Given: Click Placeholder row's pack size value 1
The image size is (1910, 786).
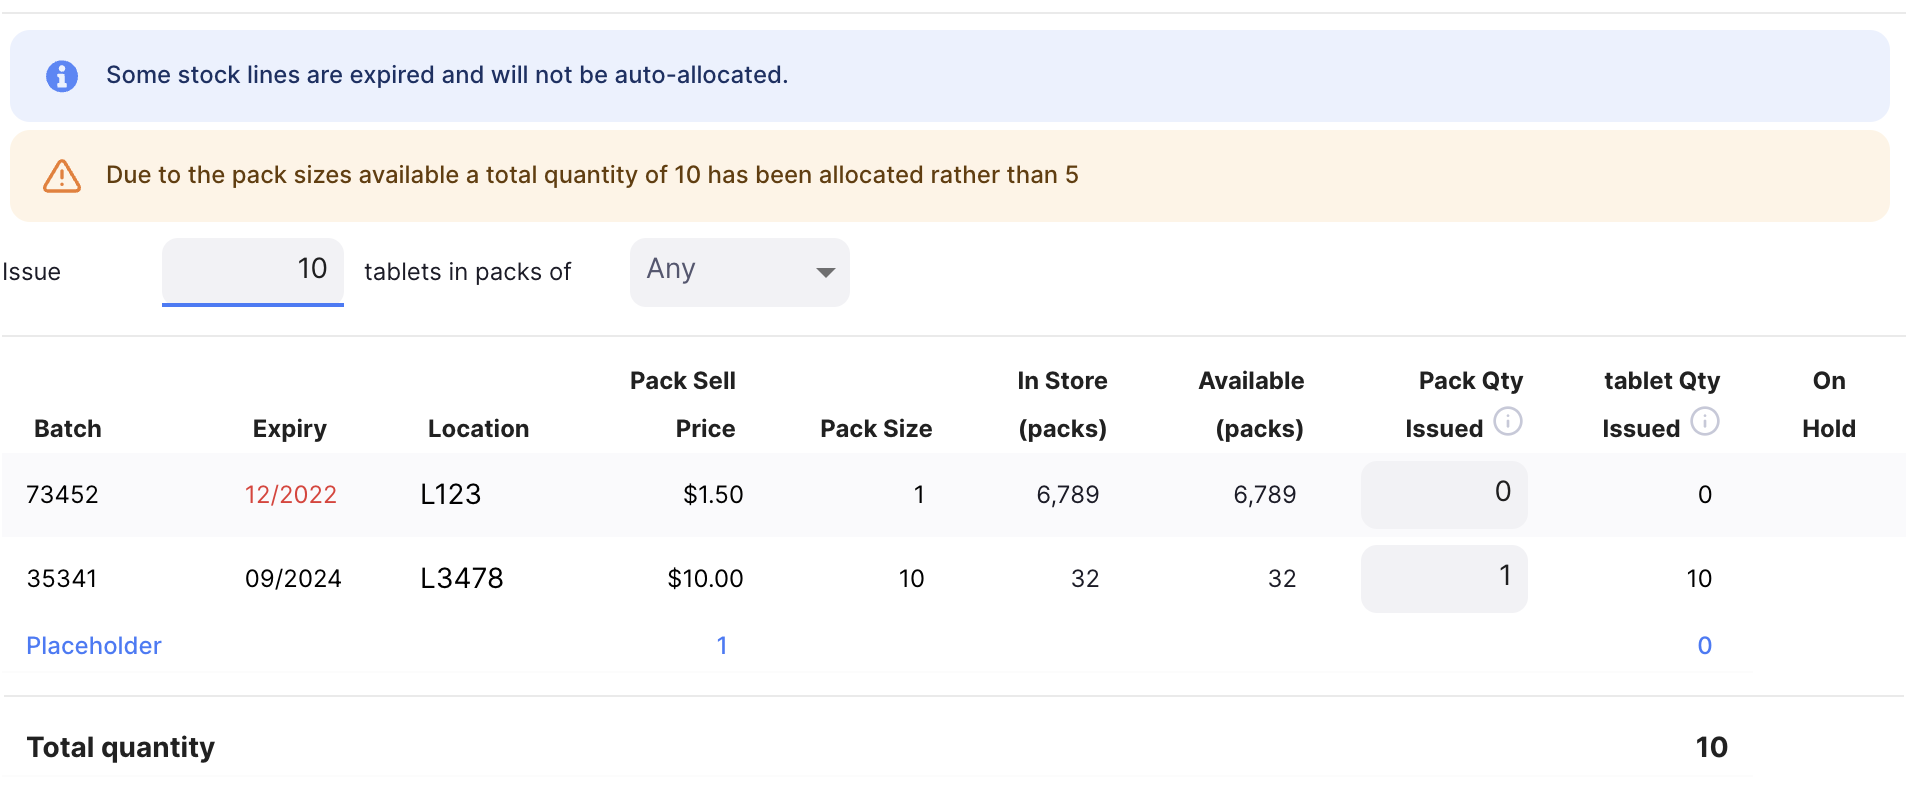Looking at the screenshot, I should (x=722, y=646).
